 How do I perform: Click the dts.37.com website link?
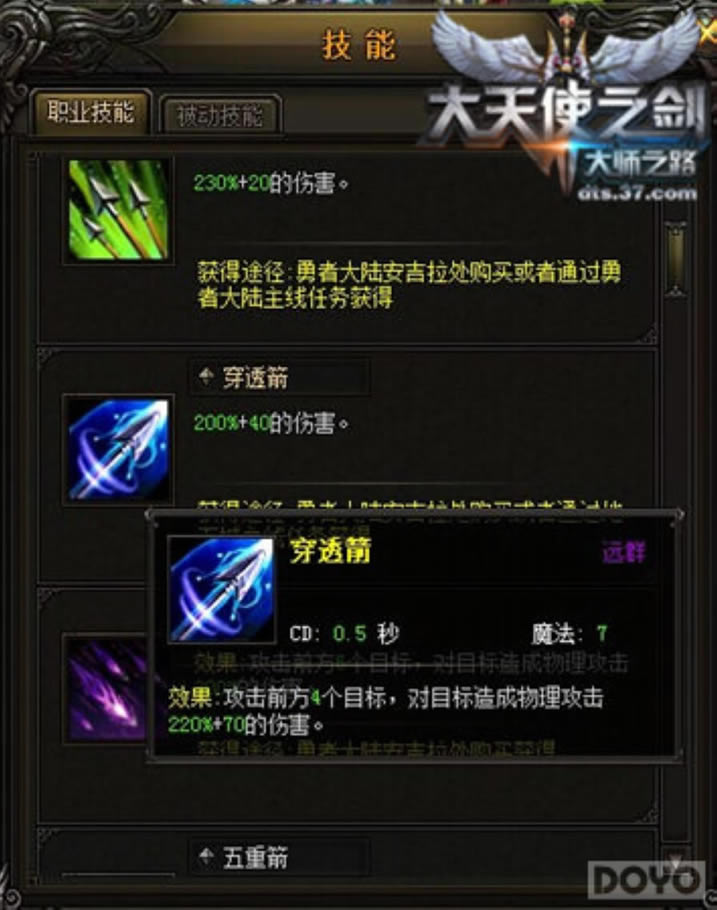click(x=637, y=193)
